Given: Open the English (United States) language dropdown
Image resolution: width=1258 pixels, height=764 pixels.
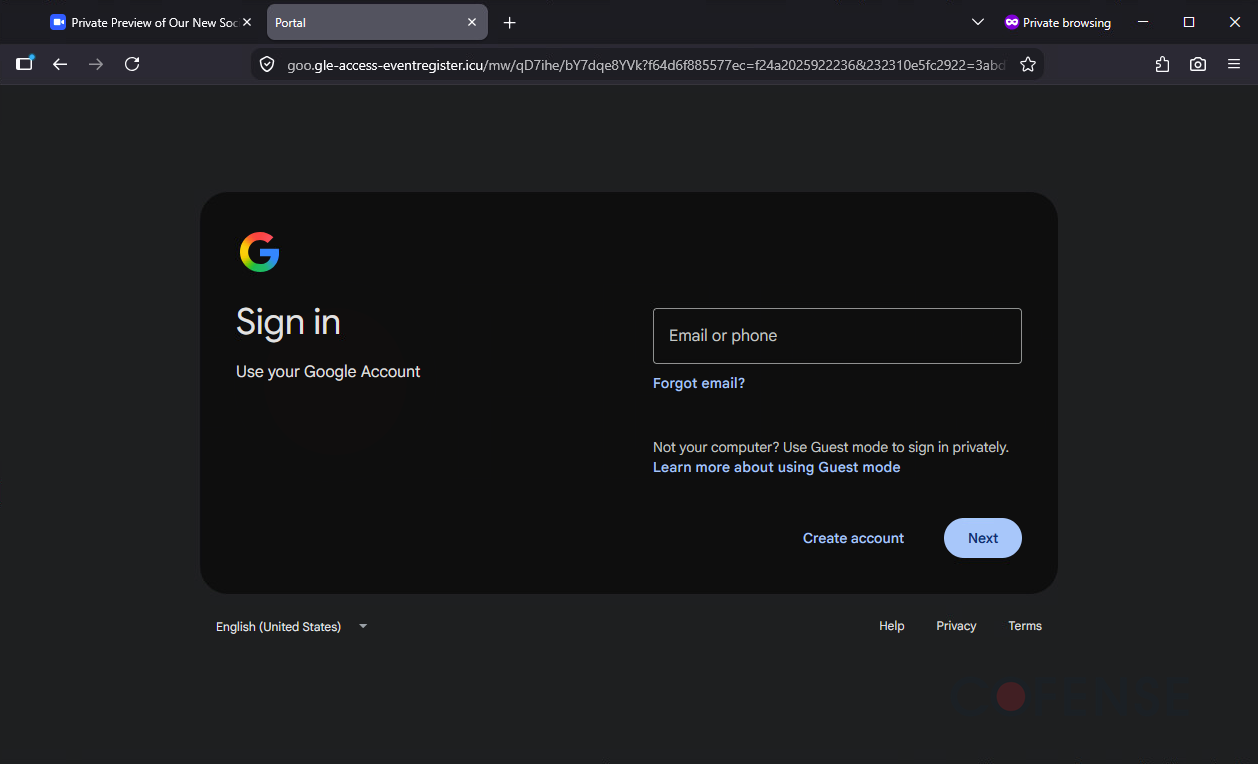Looking at the screenshot, I should click(x=292, y=626).
